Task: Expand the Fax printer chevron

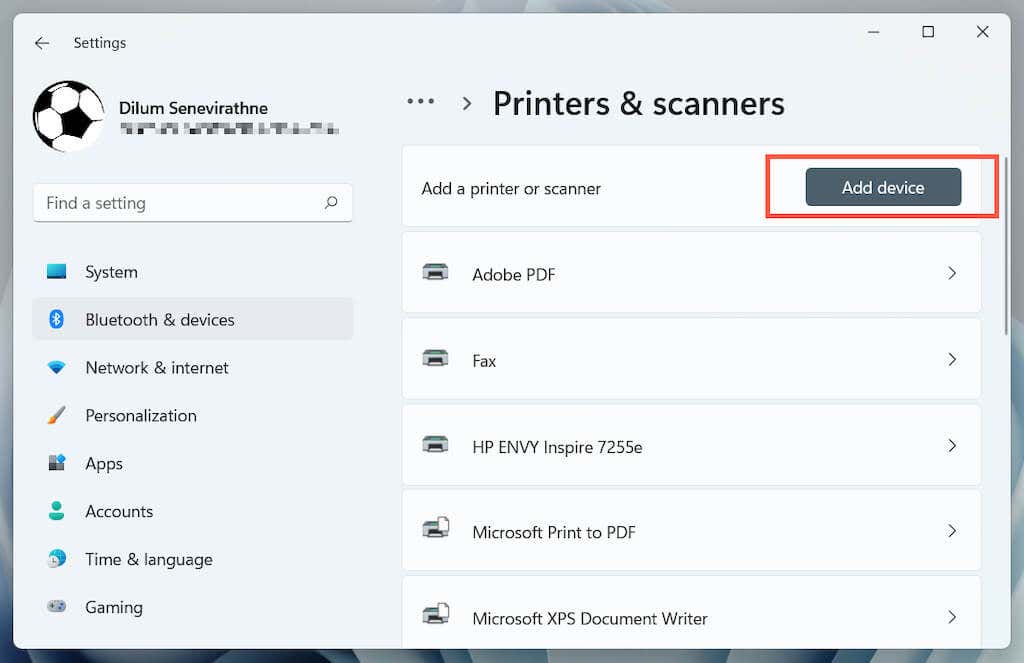Action: (952, 359)
